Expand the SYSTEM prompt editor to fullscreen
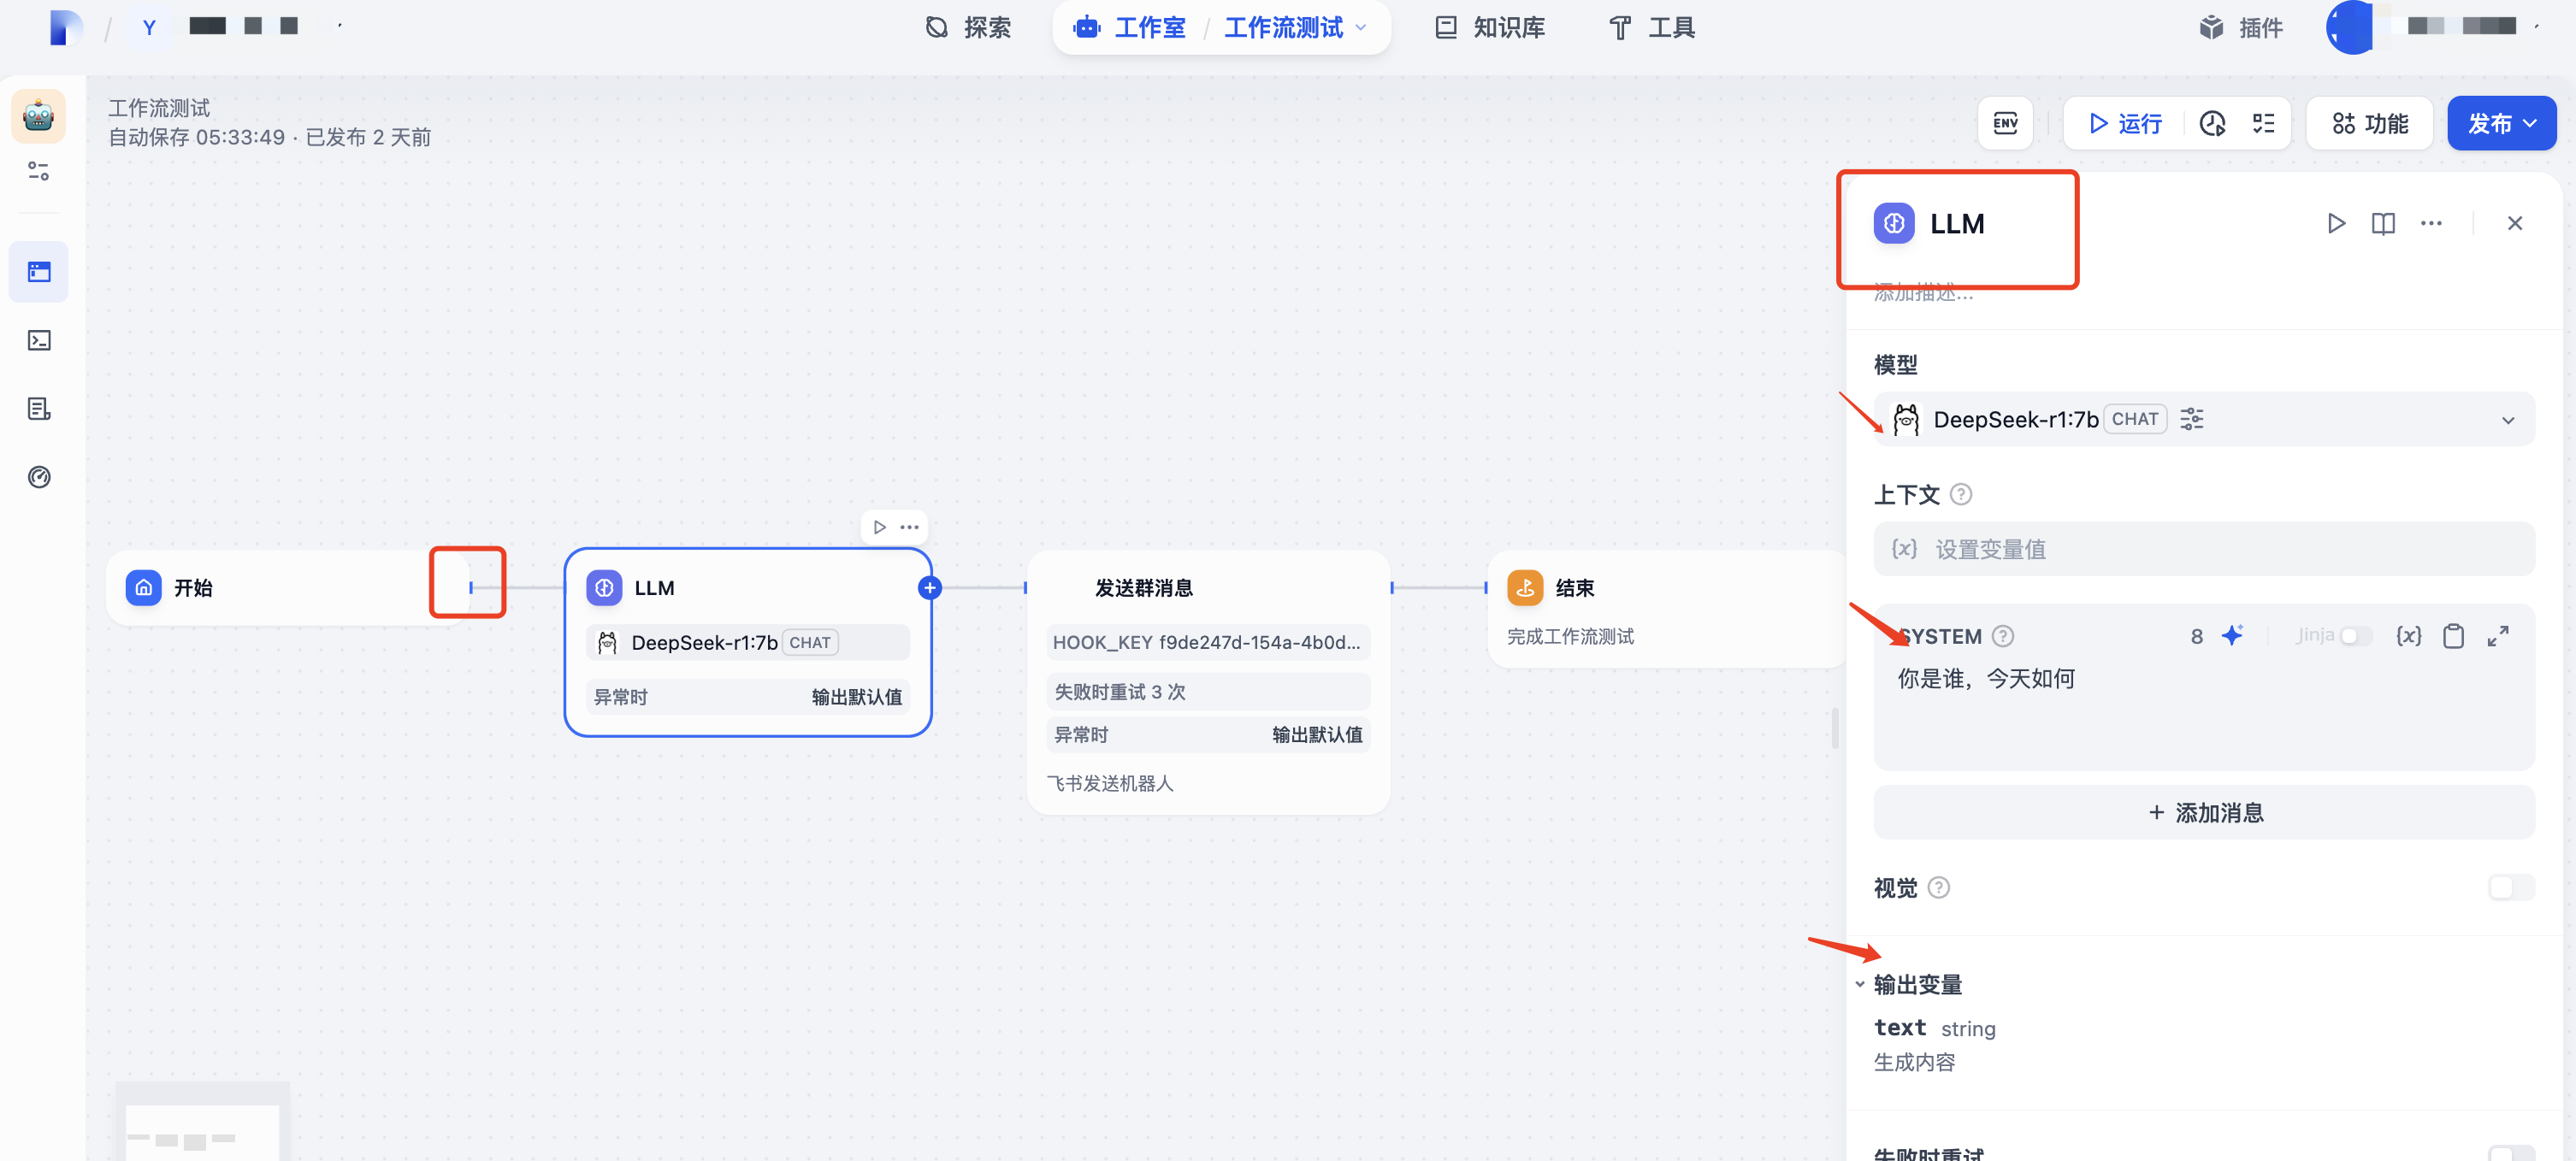Viewport: 2576px width, 1161px height. (2497, 635)
